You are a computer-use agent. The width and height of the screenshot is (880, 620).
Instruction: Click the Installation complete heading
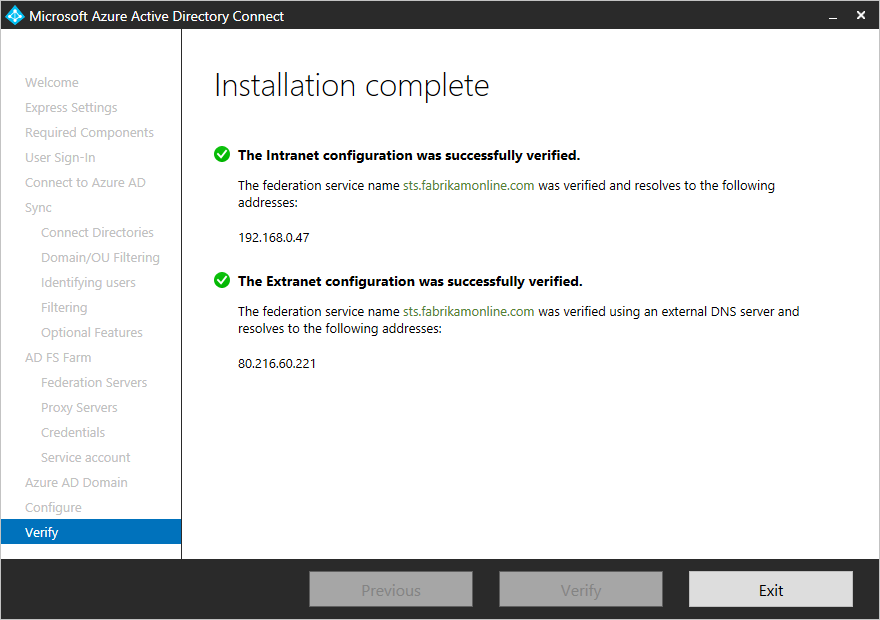pyautogui.click(x=352, y=86)
